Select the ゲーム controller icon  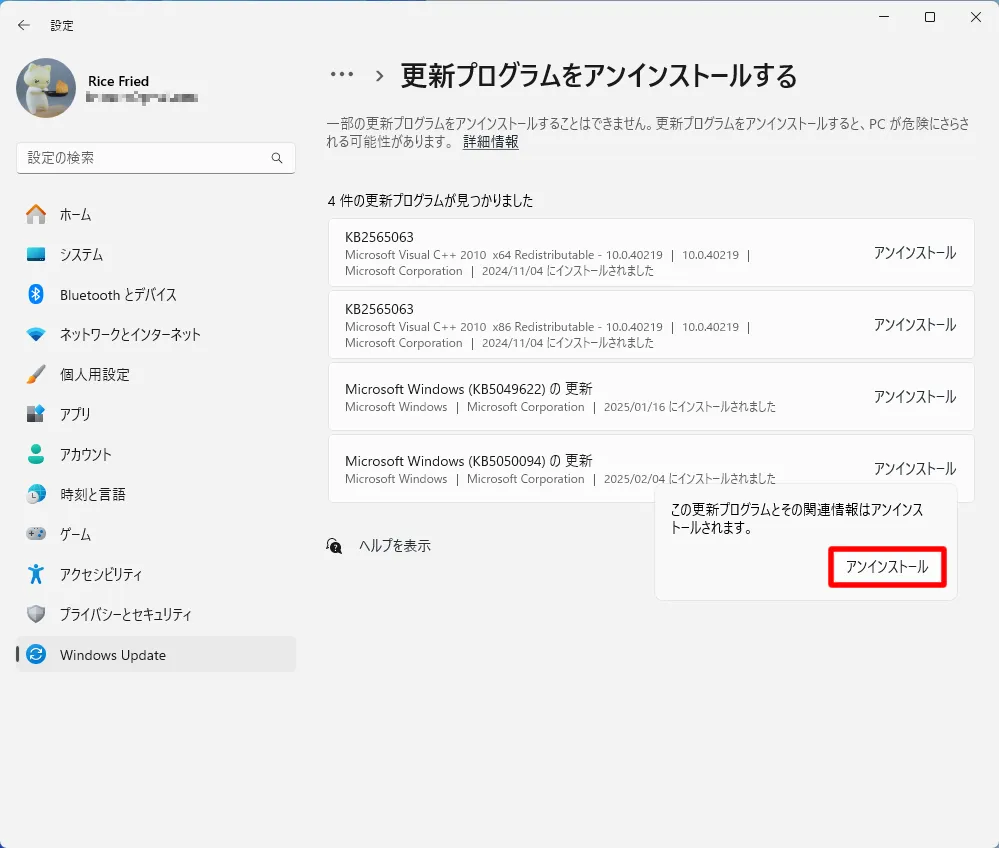tap(36, 534)
